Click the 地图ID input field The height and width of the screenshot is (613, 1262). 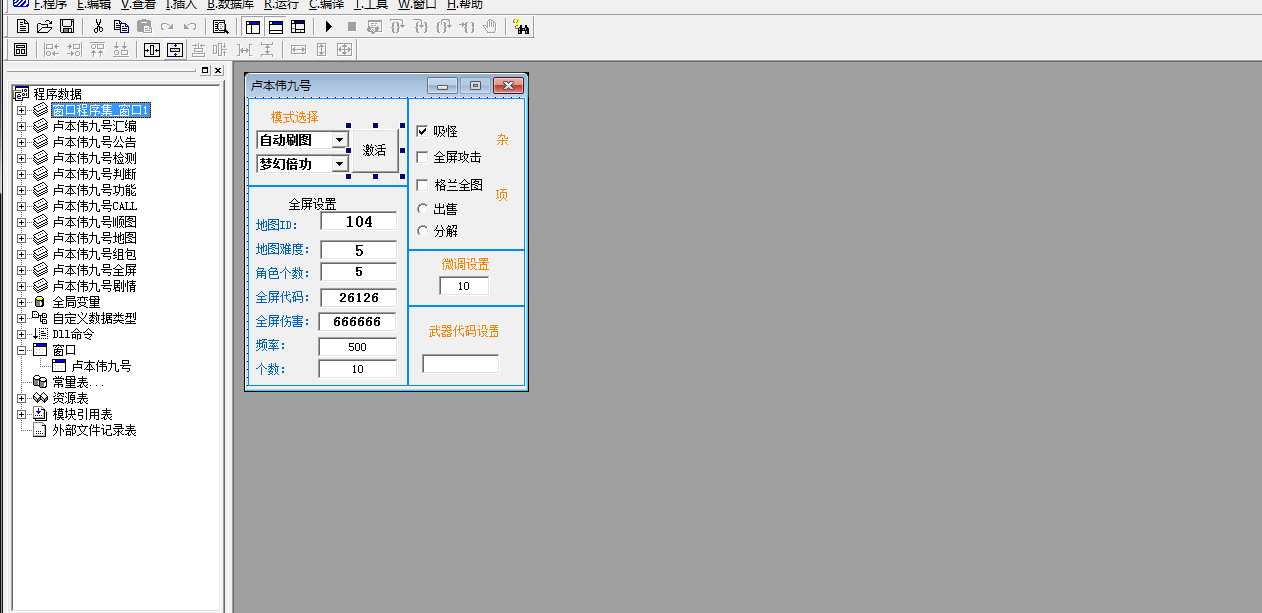tap(358, 222)
